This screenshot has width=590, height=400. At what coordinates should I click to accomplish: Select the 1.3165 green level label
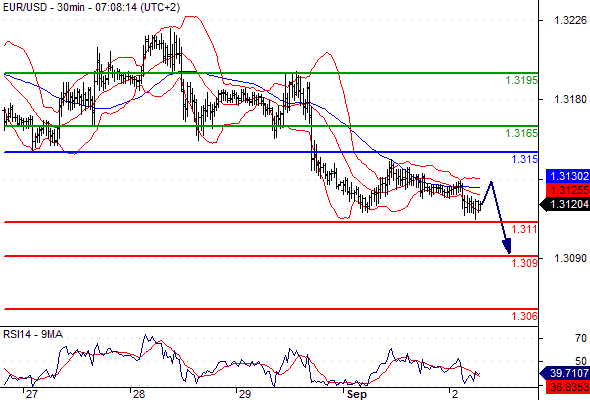[522, 133]
